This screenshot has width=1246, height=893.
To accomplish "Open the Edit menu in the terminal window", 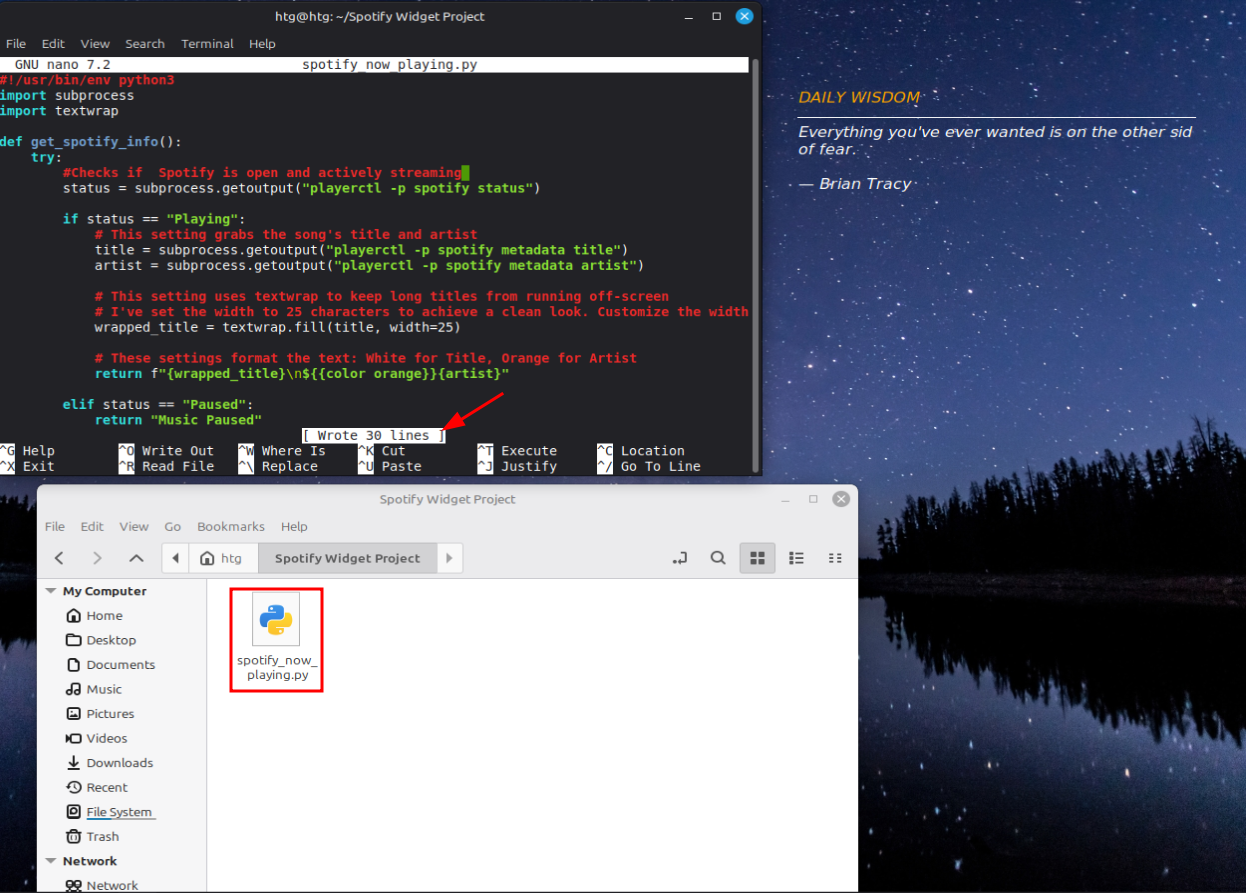I will 53,44.
